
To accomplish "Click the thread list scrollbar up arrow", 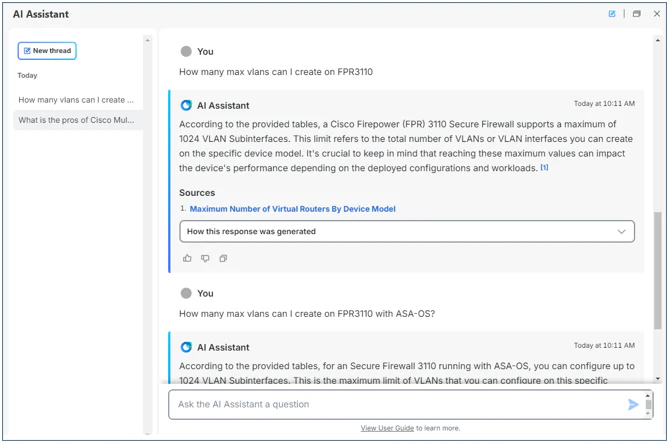I will coord(147,40).
